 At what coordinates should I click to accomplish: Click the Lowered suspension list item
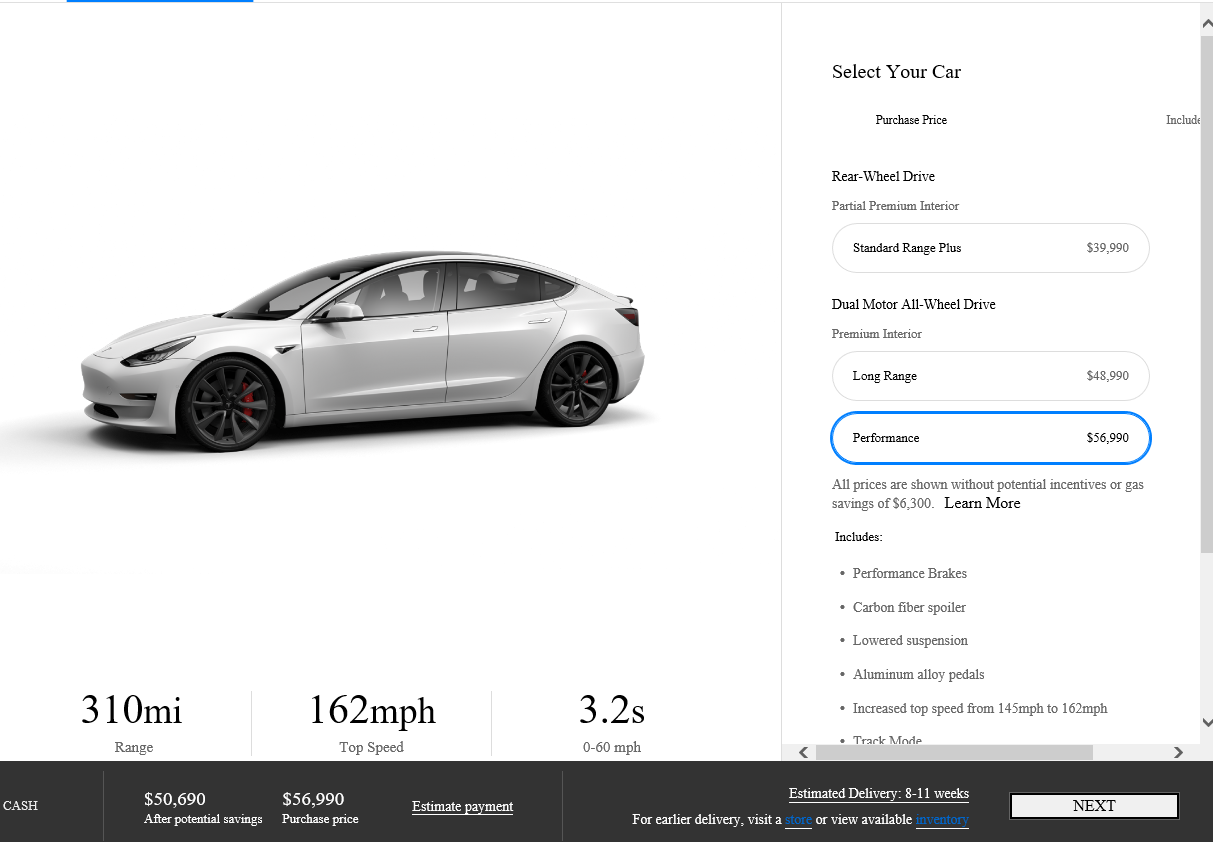click(910, 641)
